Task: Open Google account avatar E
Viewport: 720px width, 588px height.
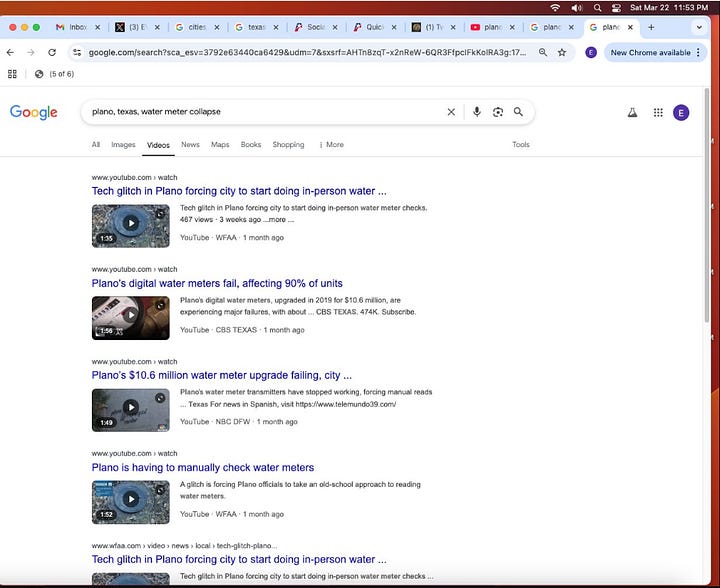Action: pyautogui.click(x=681, y=112)
